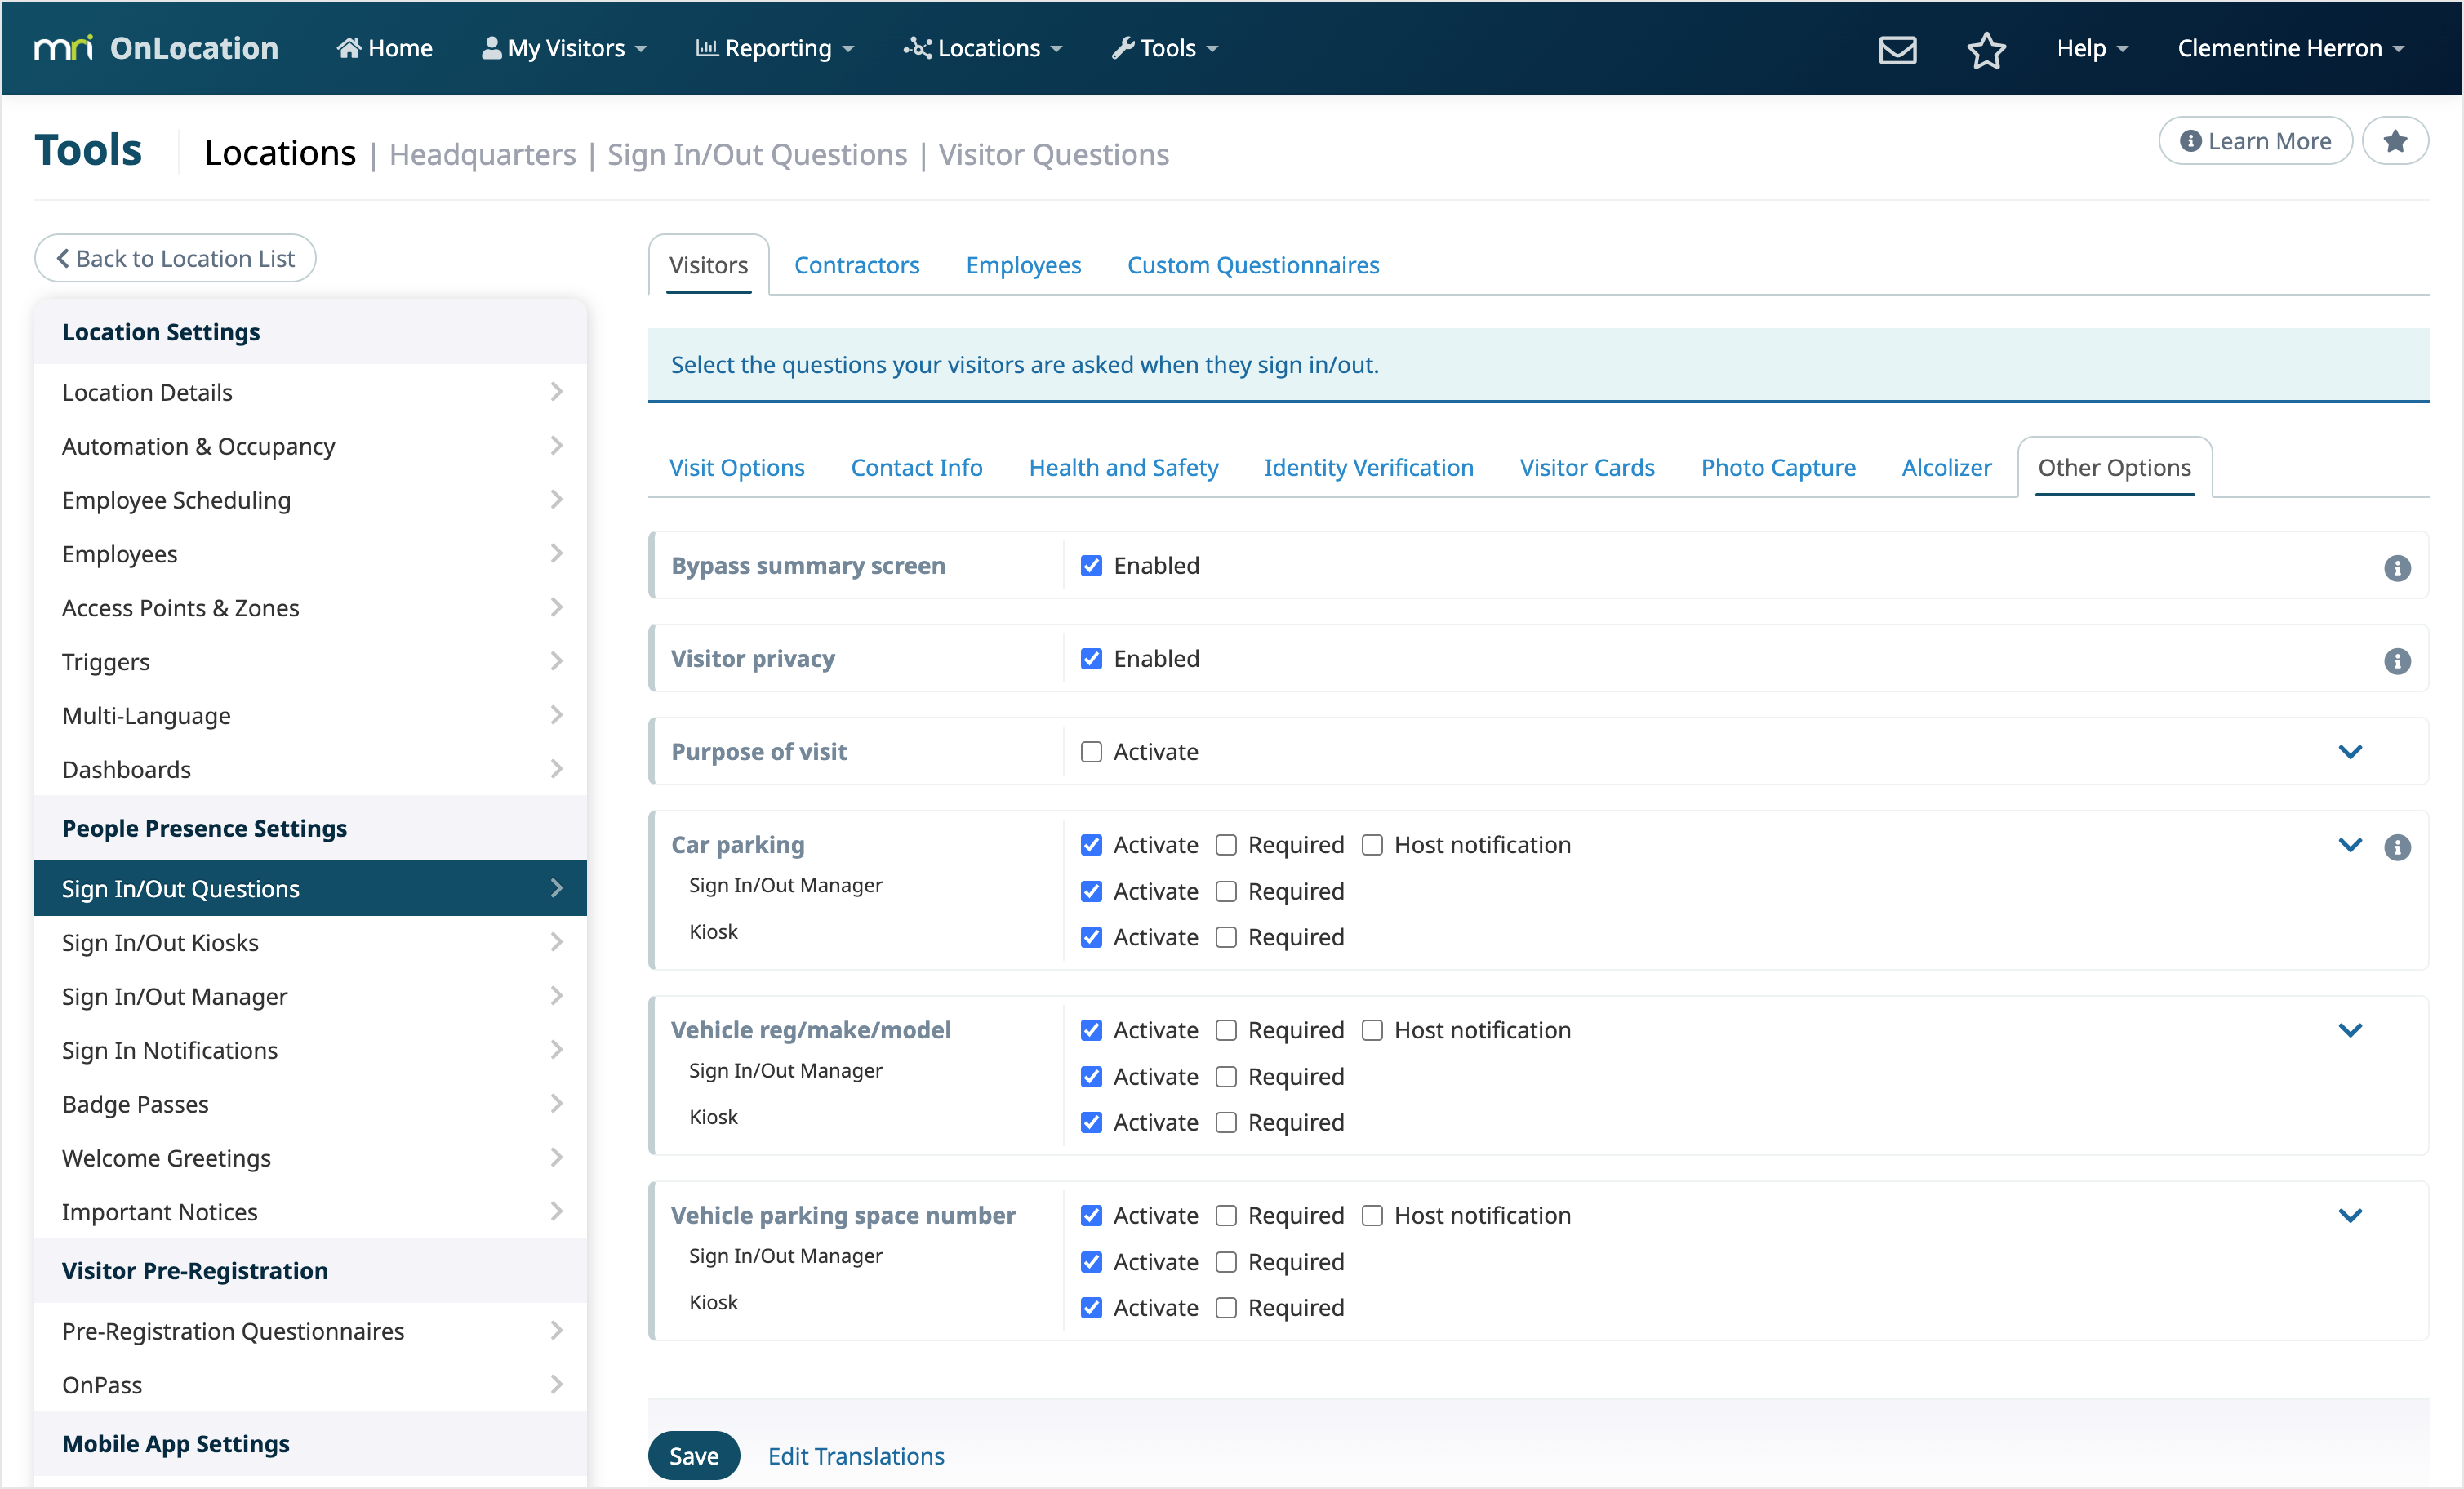The image size is (2464, 1489).
Task: Open Important Notices in sidebar
Action: click(310, 1212)
